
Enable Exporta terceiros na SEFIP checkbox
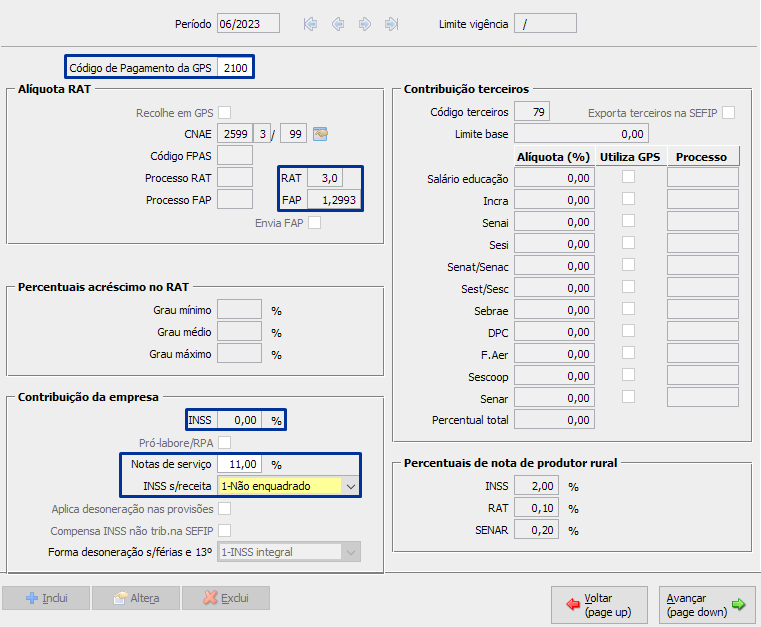(x=728, y=113)
